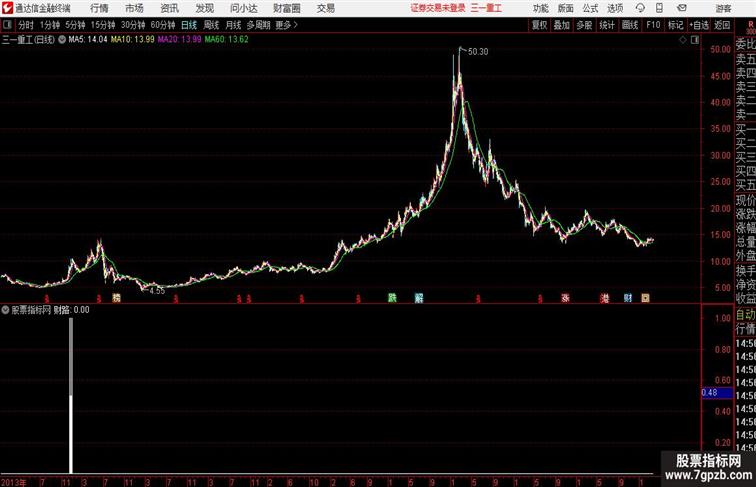Image resolution: width=756 pixels, height=487 pixels.
Task: Click the 叠加 button
Action: pos(562,25)
